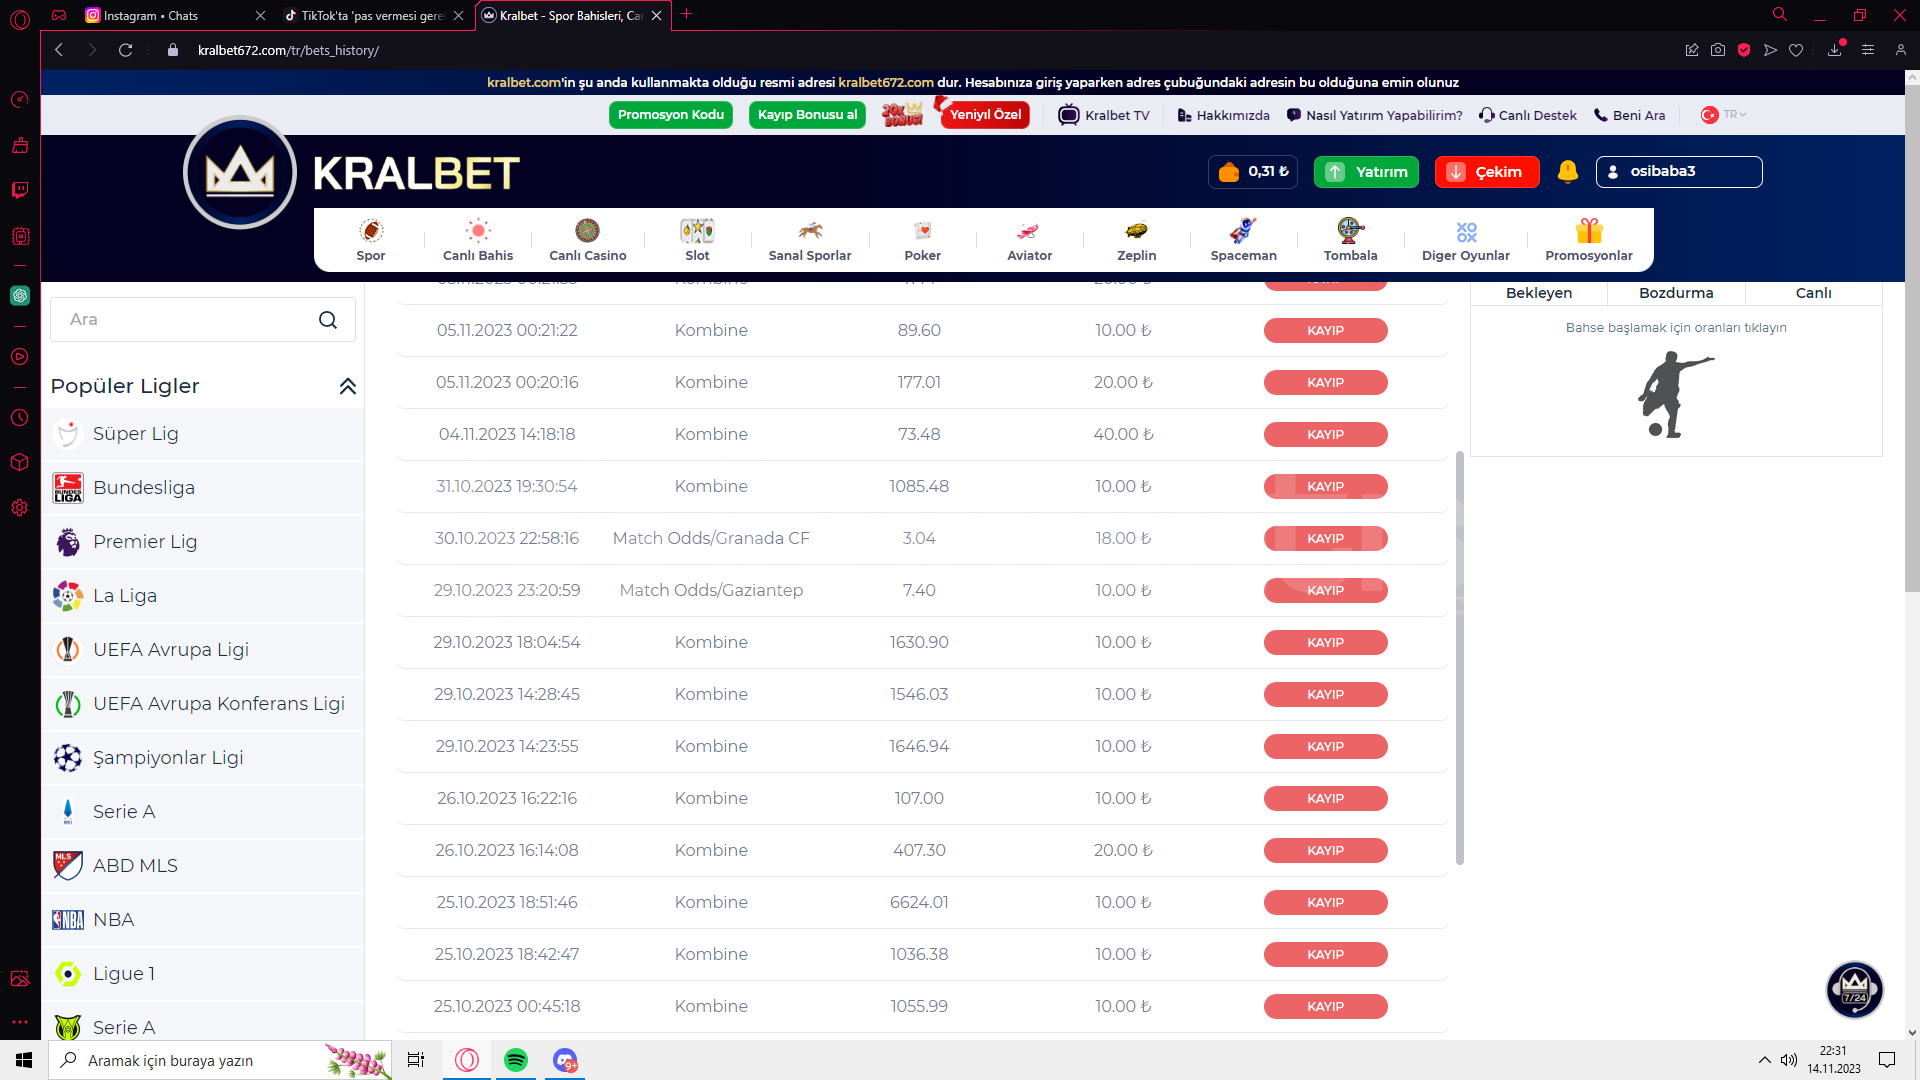Viewport: 1920px width, 1080px height.
Task: Click the bet history scrollbar
Action: tap(1460, 658)
